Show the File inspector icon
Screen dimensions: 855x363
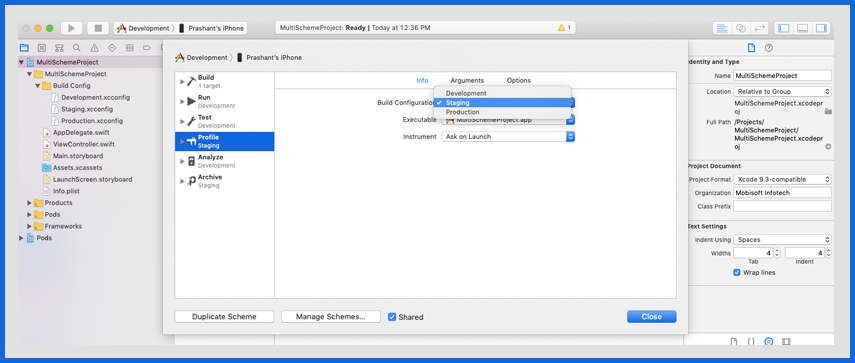pyautogui.click(x=751, y=48)
